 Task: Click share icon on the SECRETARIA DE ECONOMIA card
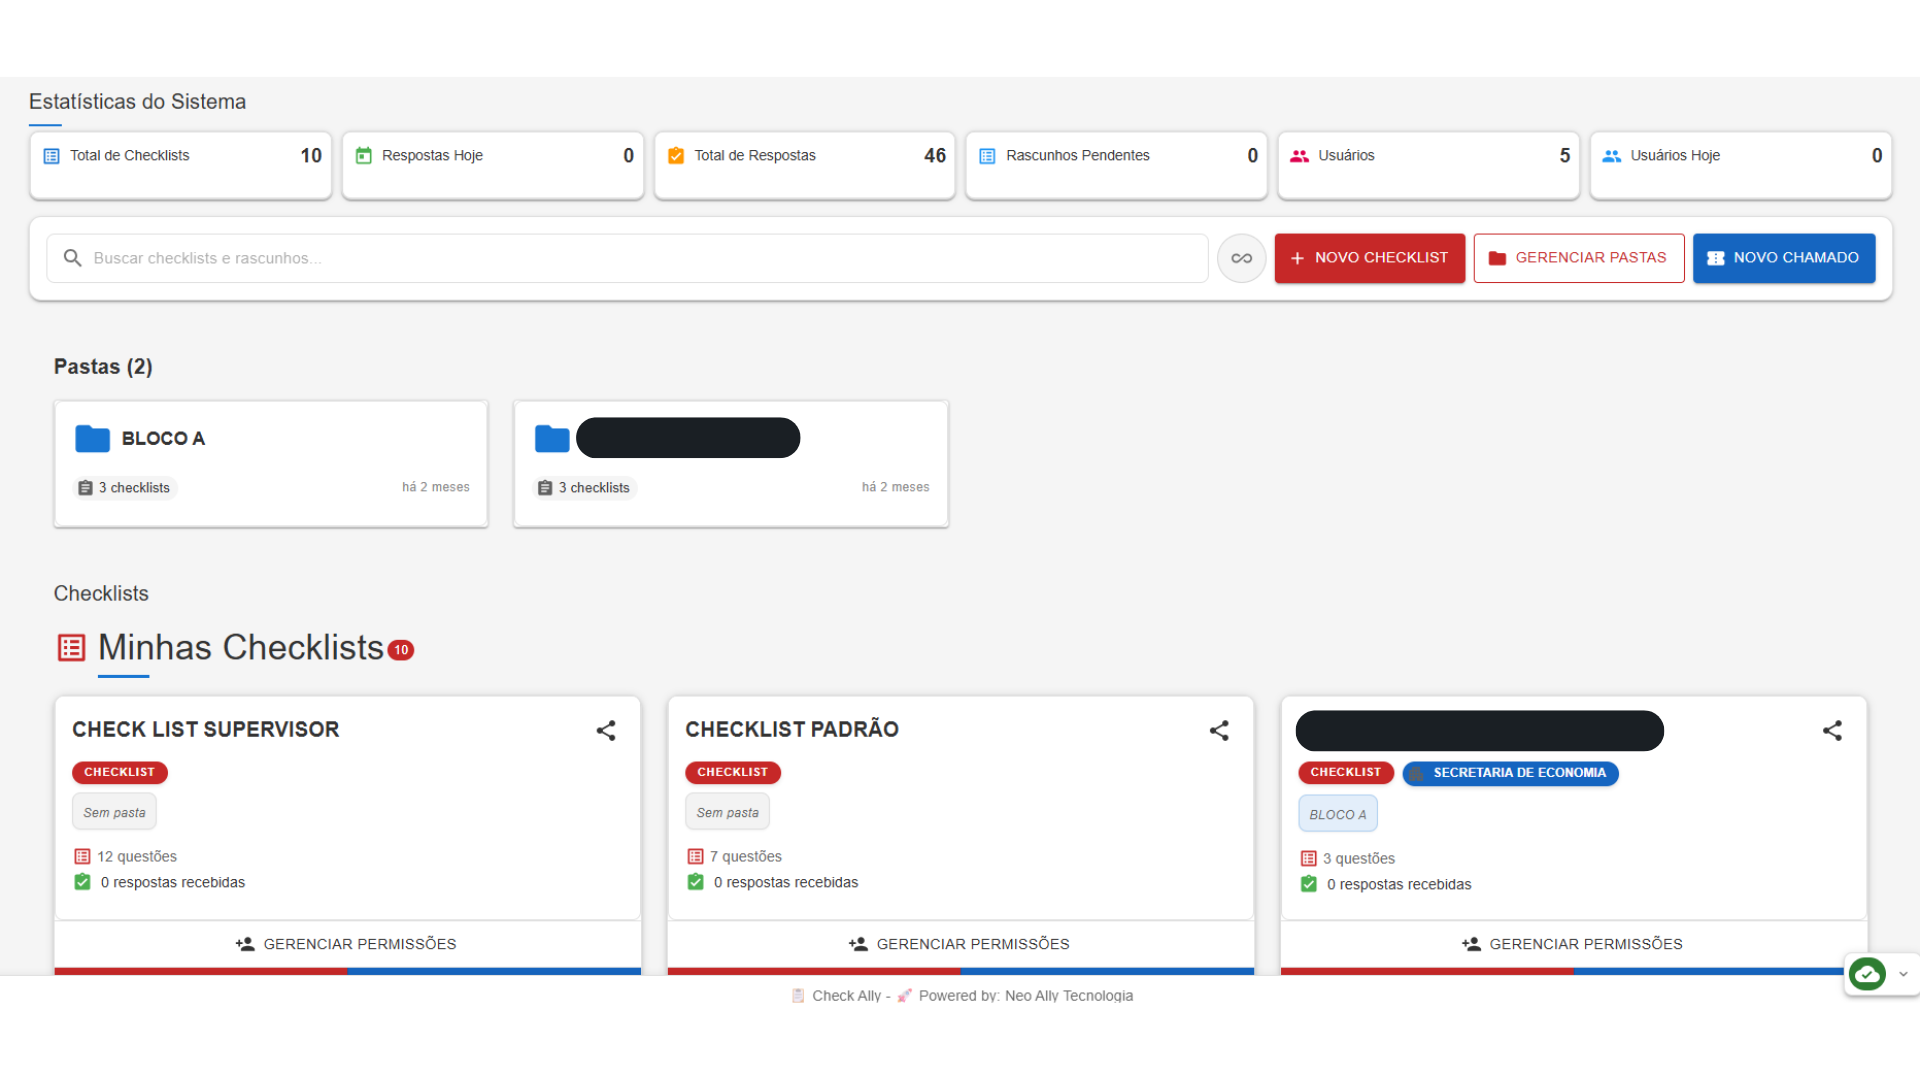(x=1832, y=731)
